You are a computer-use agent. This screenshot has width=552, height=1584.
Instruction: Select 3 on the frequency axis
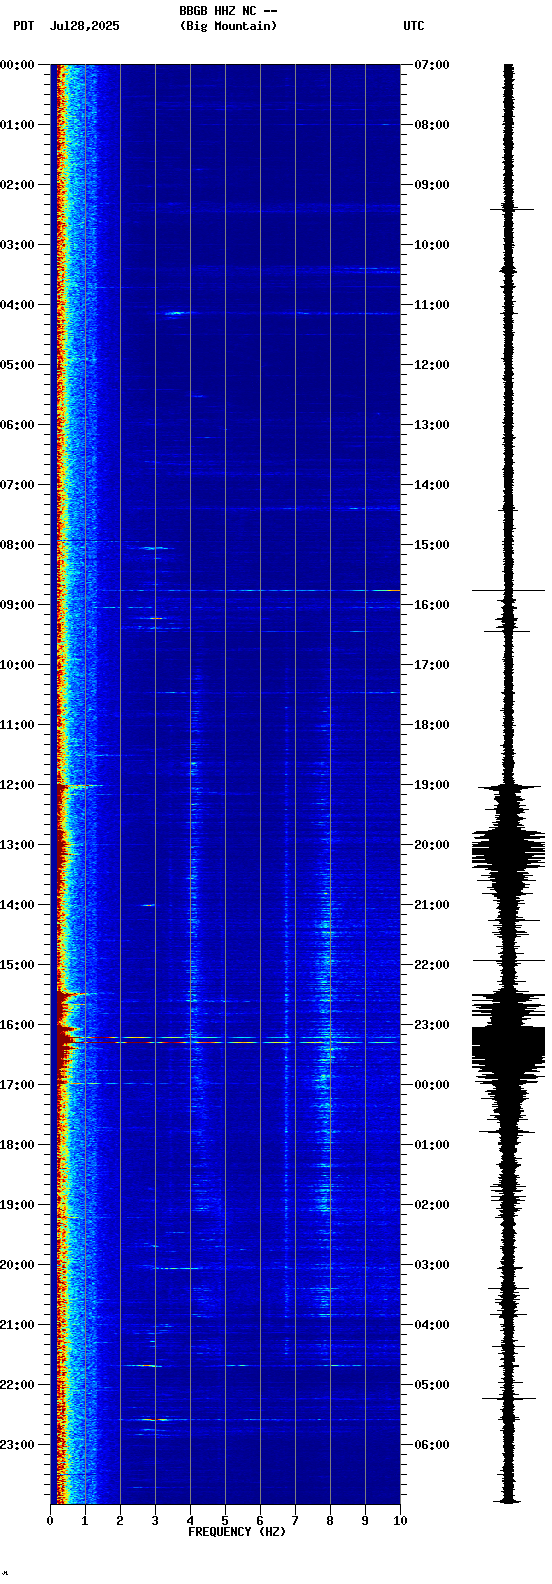click(155, 1521)
